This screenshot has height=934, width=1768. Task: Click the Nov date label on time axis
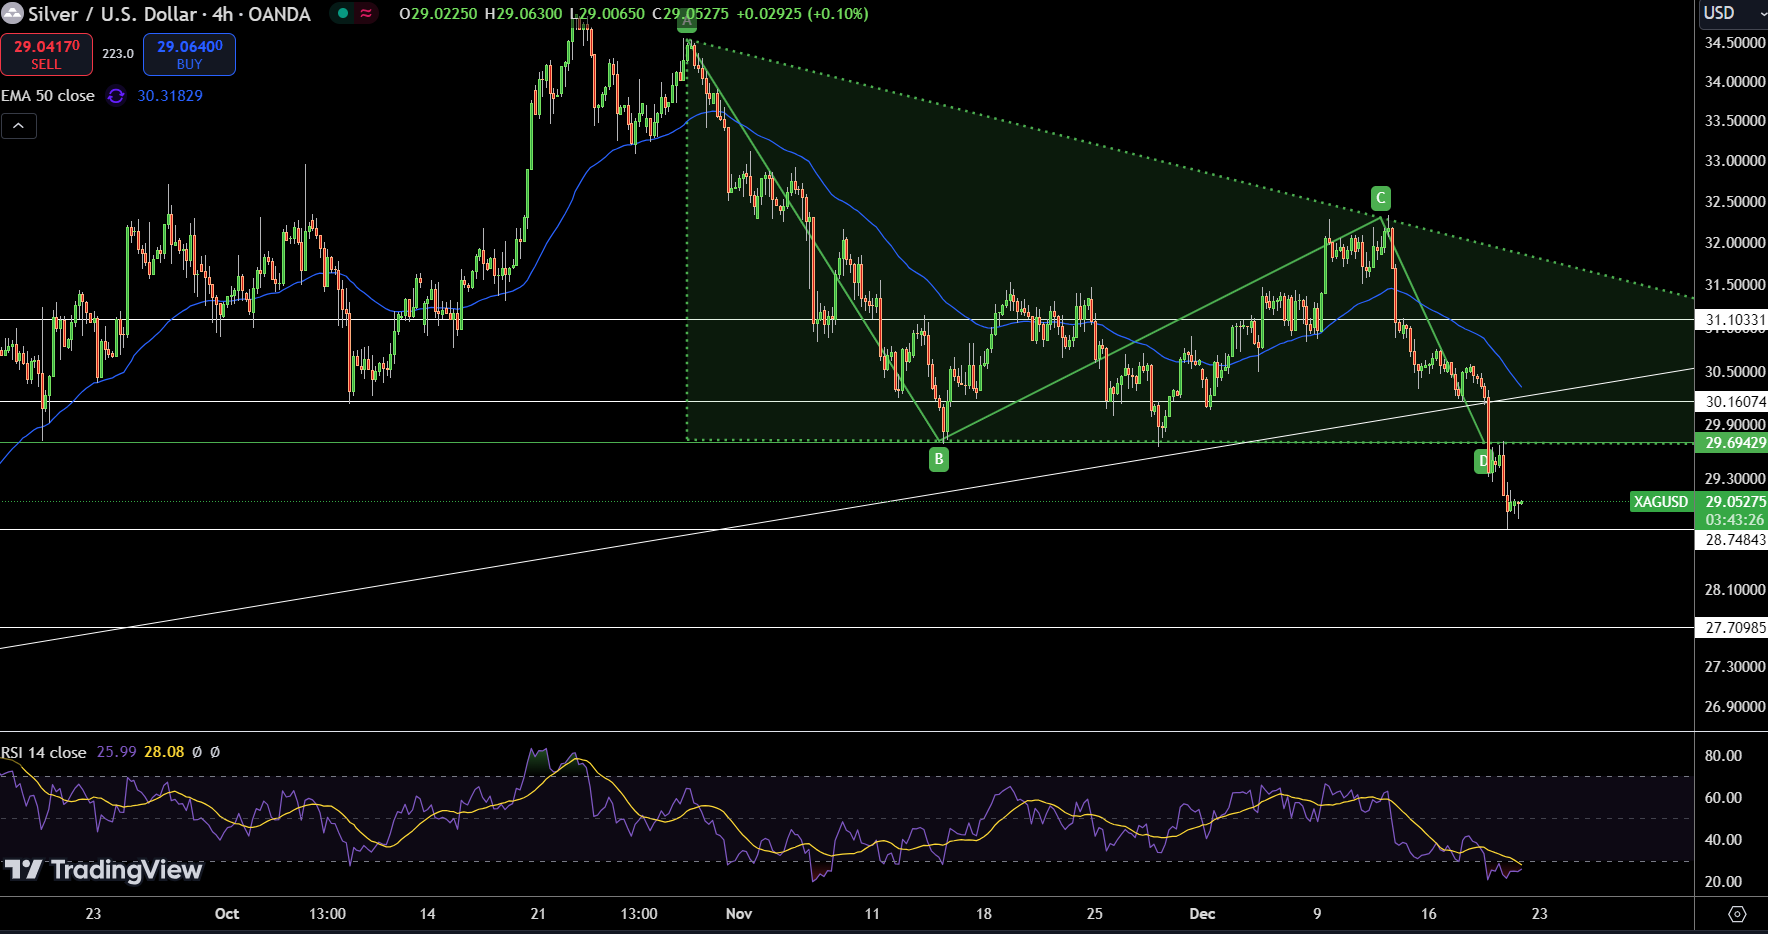739,914
